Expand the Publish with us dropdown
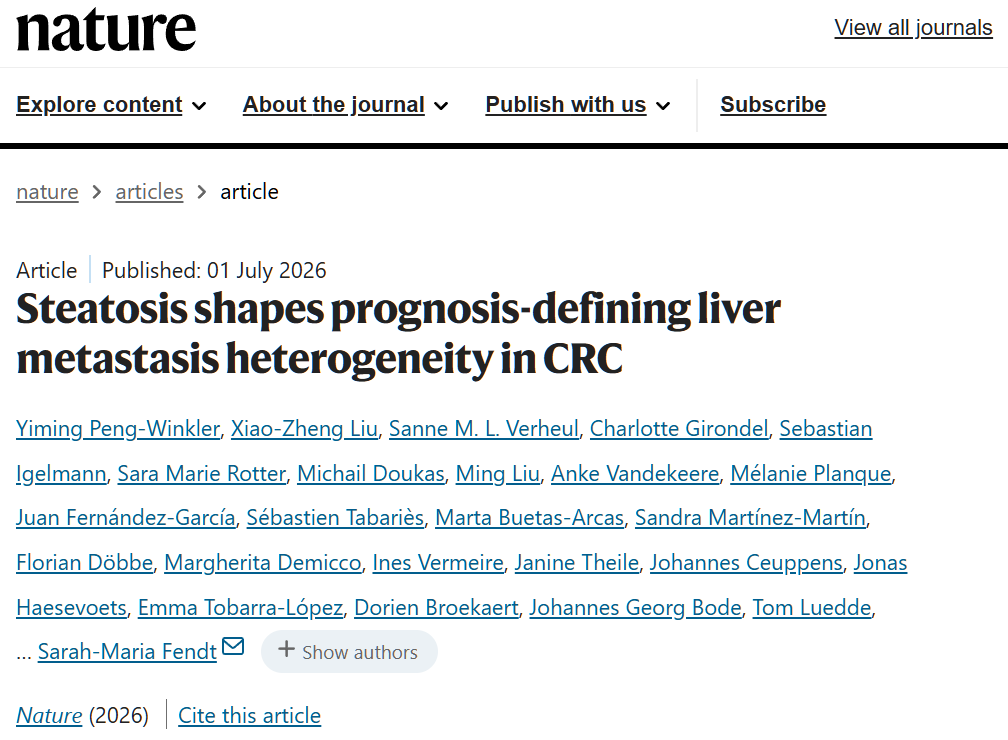Screen dimensions: 1008x740 578,105
